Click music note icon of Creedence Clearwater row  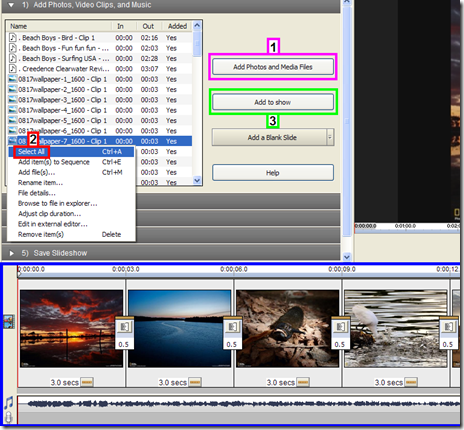click(13, 69)
